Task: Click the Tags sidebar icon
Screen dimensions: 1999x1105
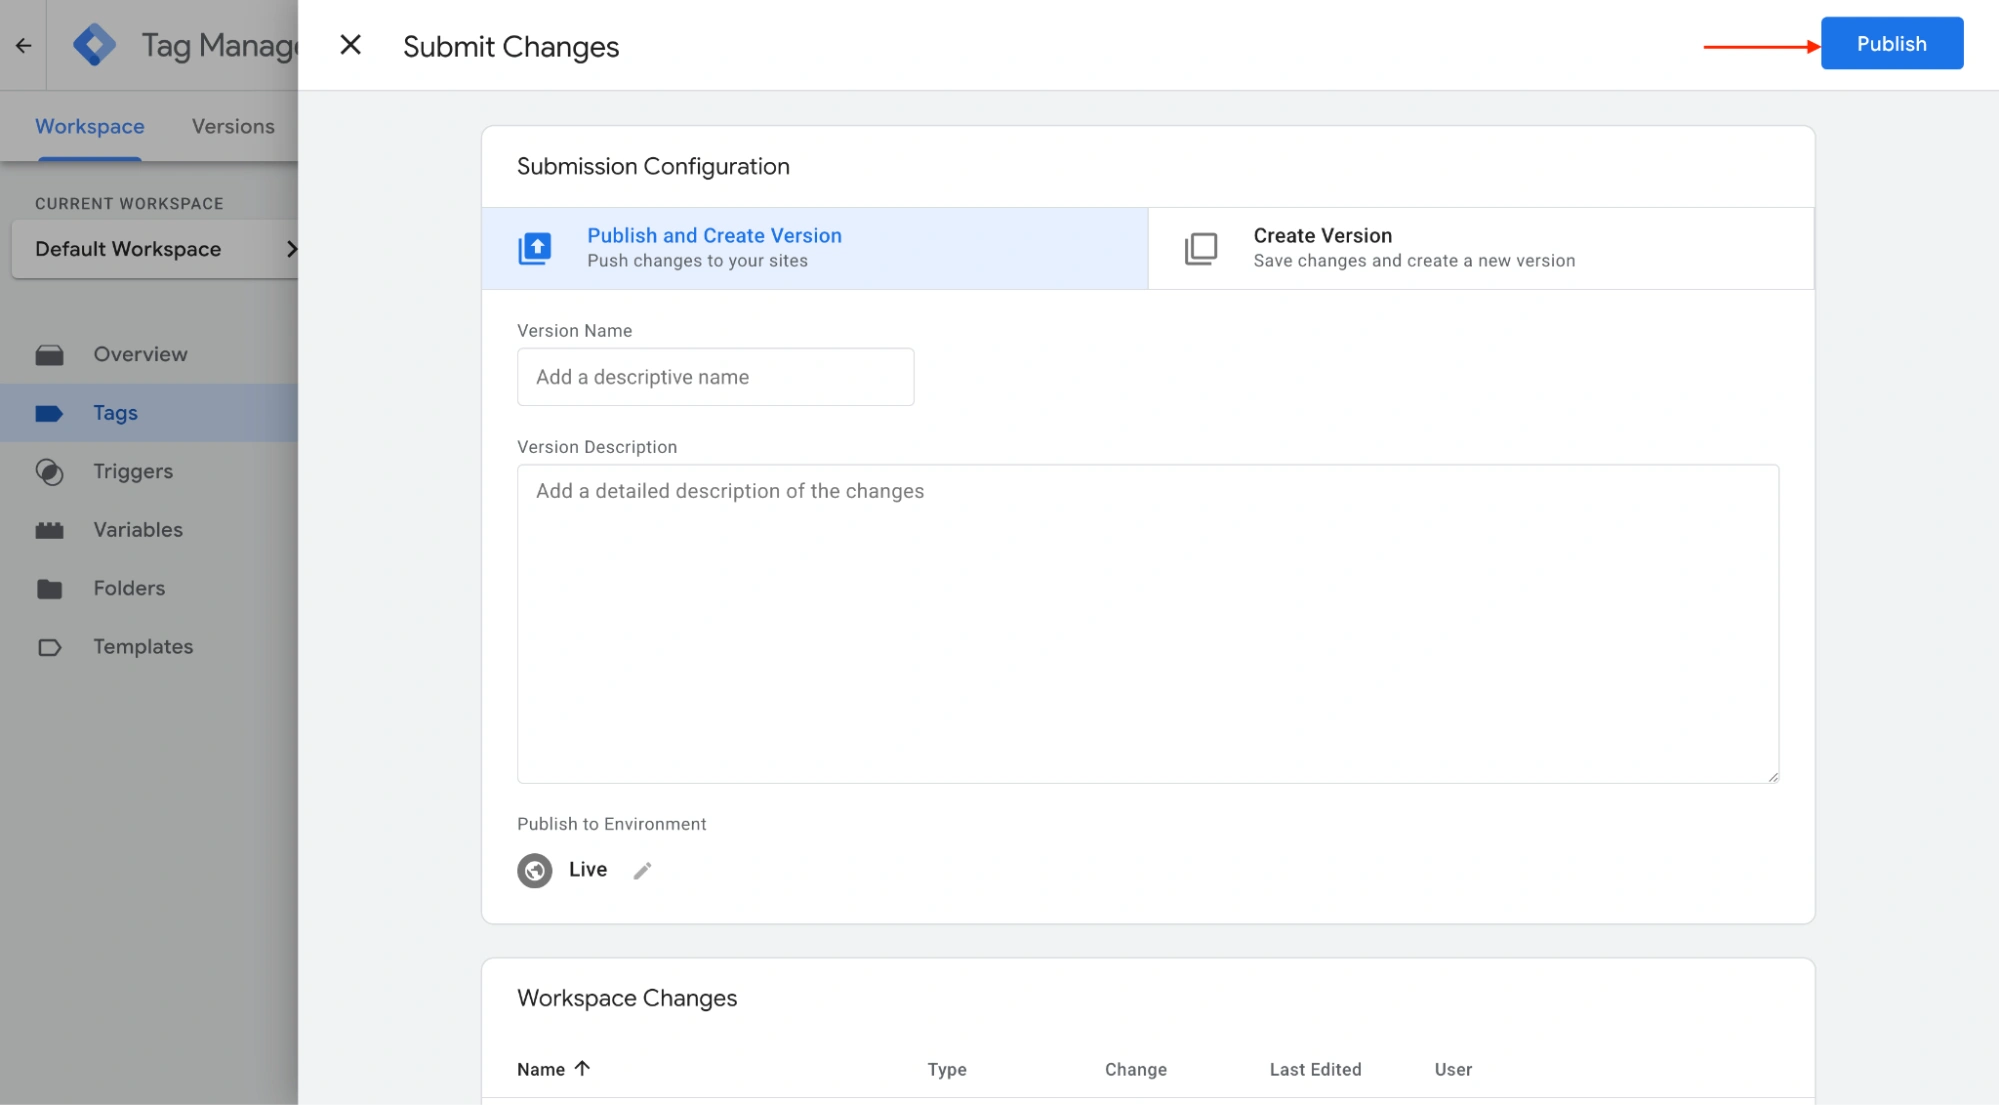Action: pos(49,413)
